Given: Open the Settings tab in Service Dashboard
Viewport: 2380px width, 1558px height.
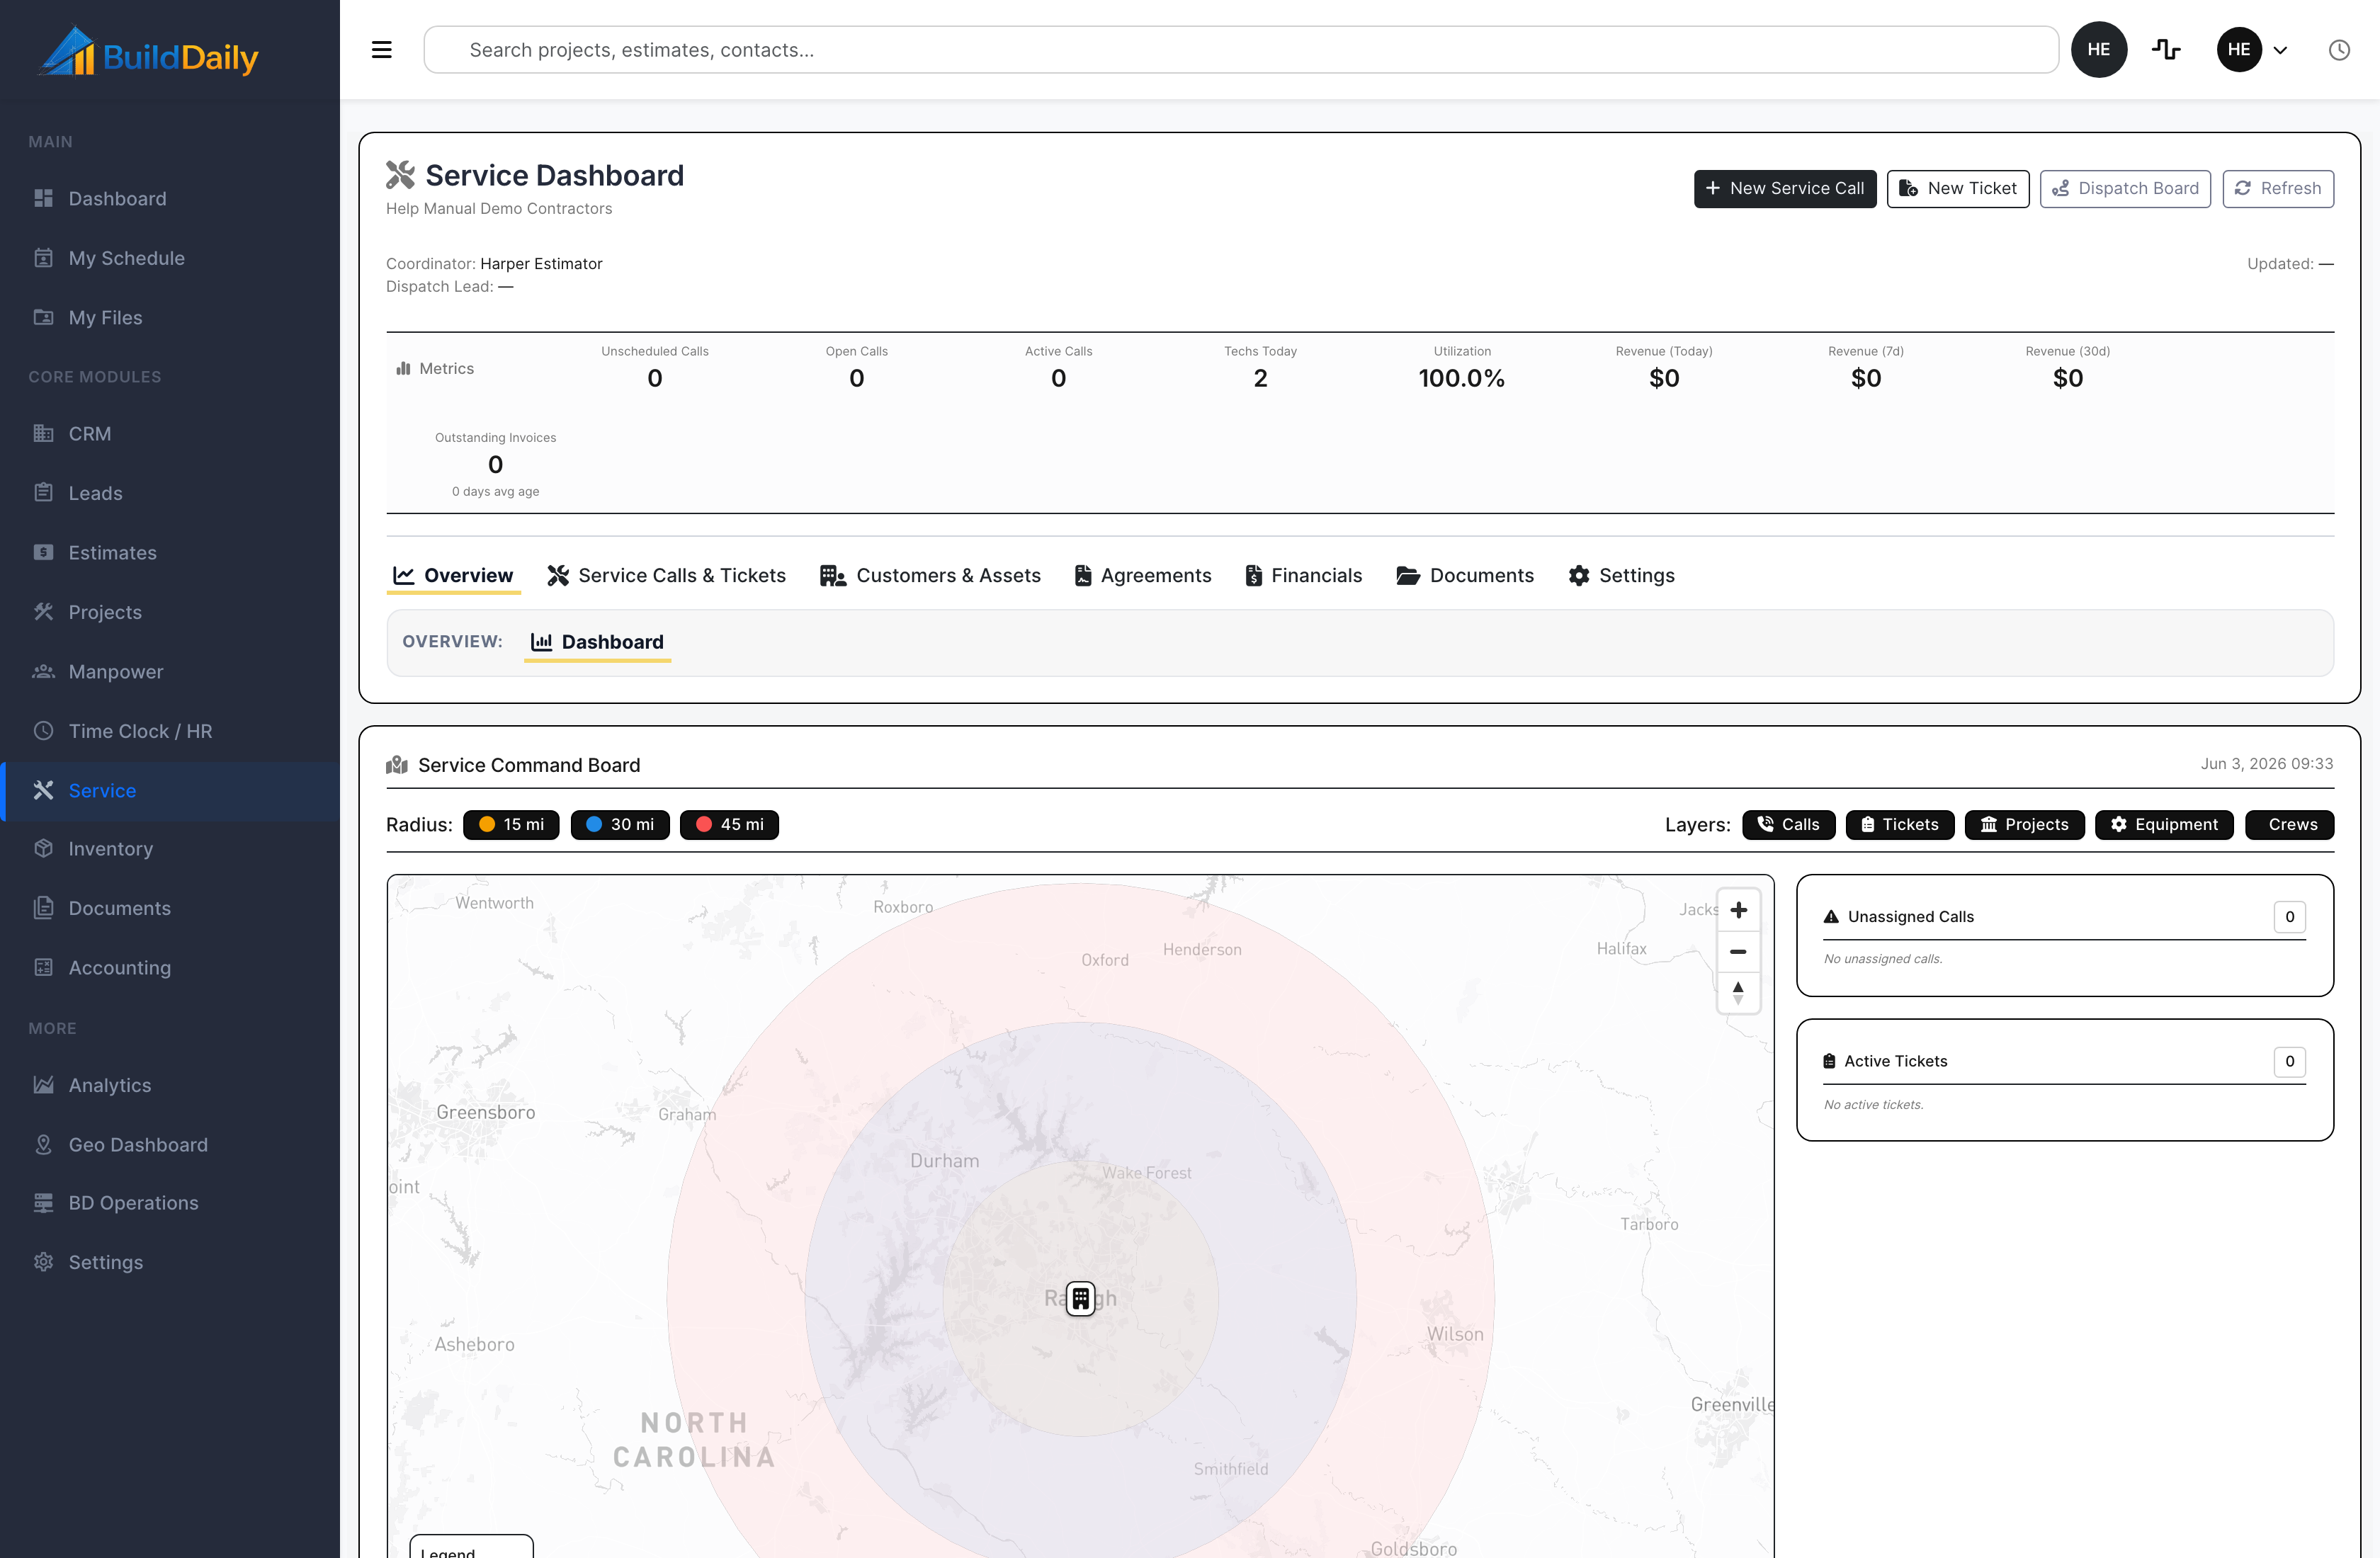Looking at the screenshot, I should pos(1621,575).
